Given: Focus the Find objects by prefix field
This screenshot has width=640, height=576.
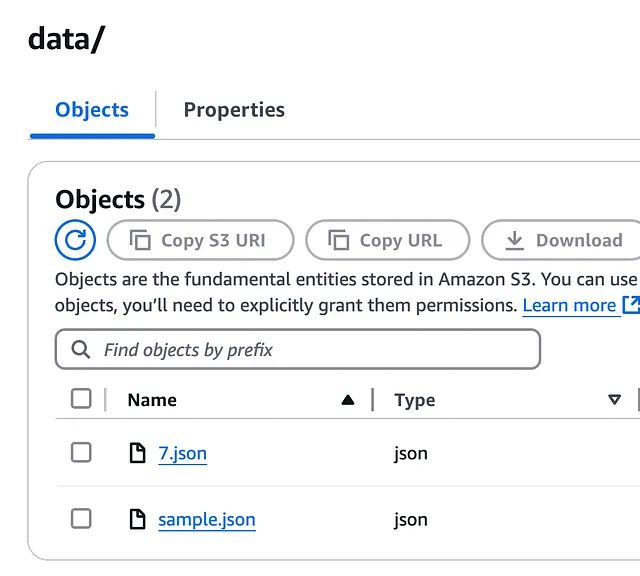Looking at the screenshot, I should [310, 350].
